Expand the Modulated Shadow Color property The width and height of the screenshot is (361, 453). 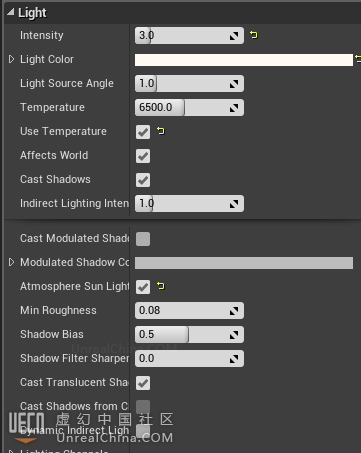tap(11, 262)
